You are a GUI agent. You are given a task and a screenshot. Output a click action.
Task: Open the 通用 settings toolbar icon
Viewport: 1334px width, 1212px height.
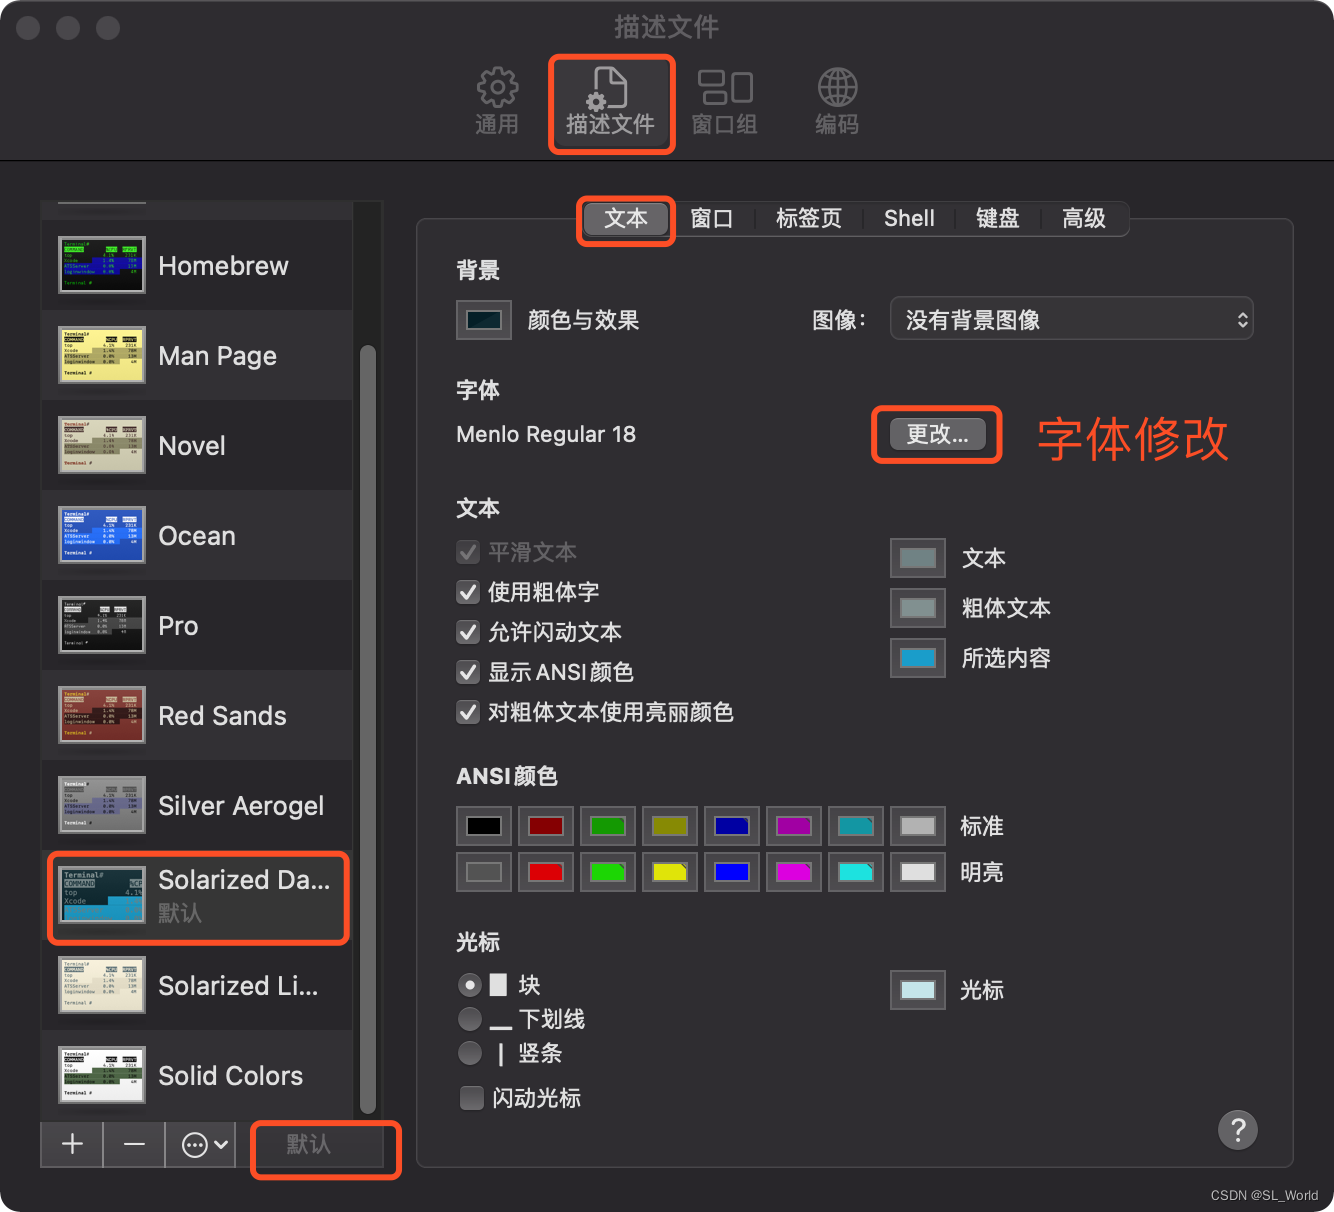click(497, 100)
